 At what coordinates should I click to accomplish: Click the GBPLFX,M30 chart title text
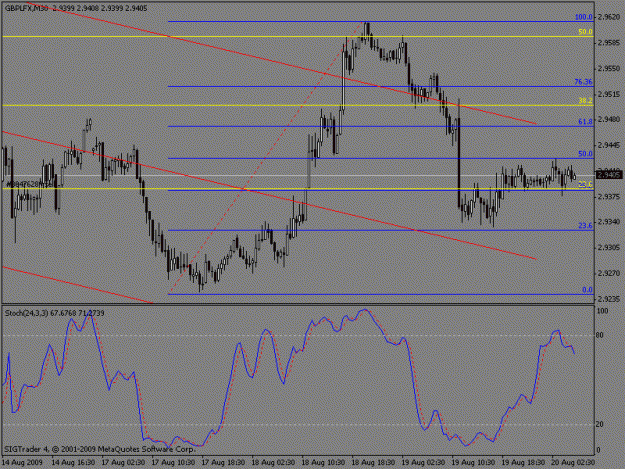(x=27, y=8)
